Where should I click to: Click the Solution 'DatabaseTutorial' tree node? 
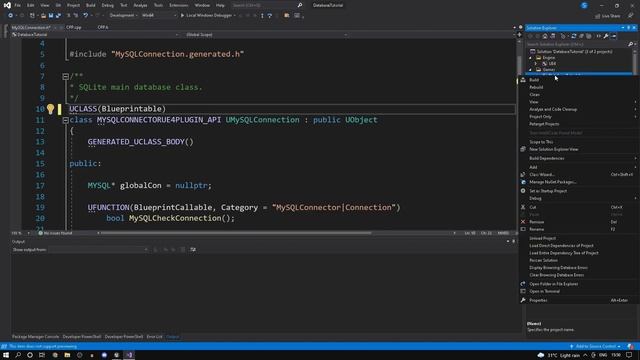point(574,52)
